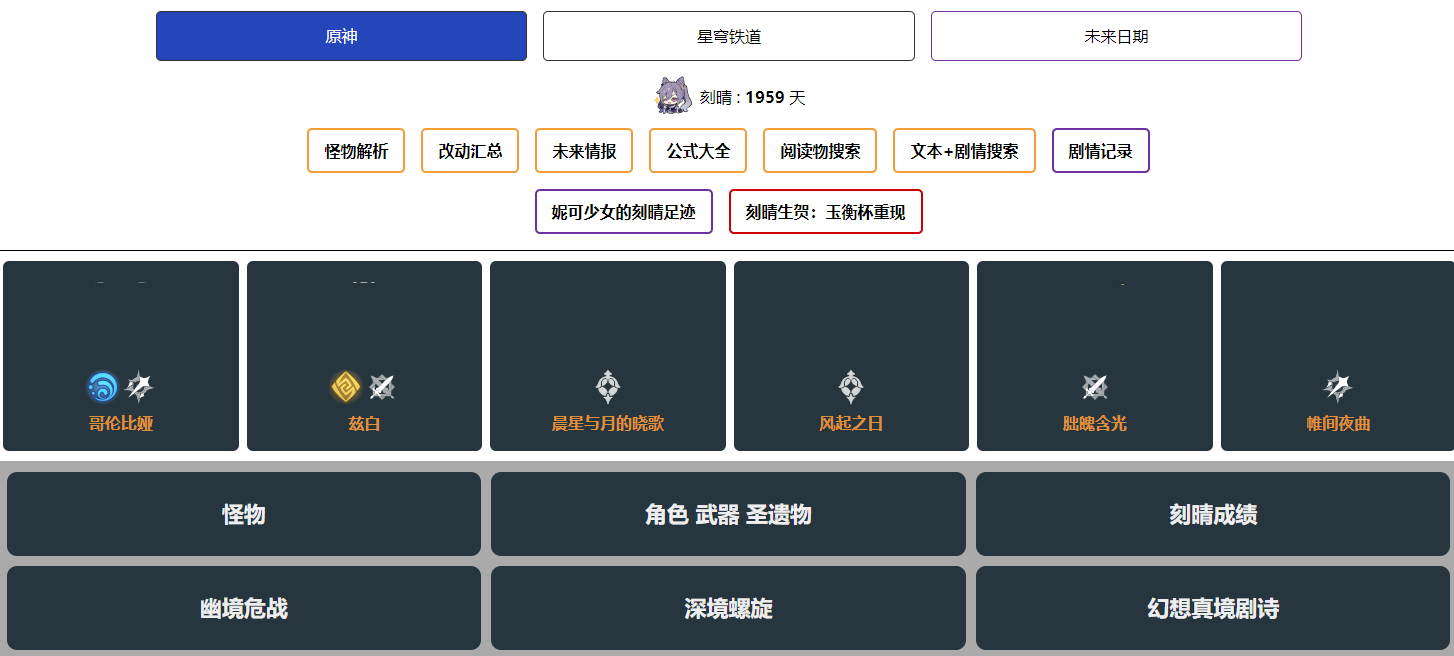
Task: Open the 文本+剧情搜索 search
Action: coord(964,151)
